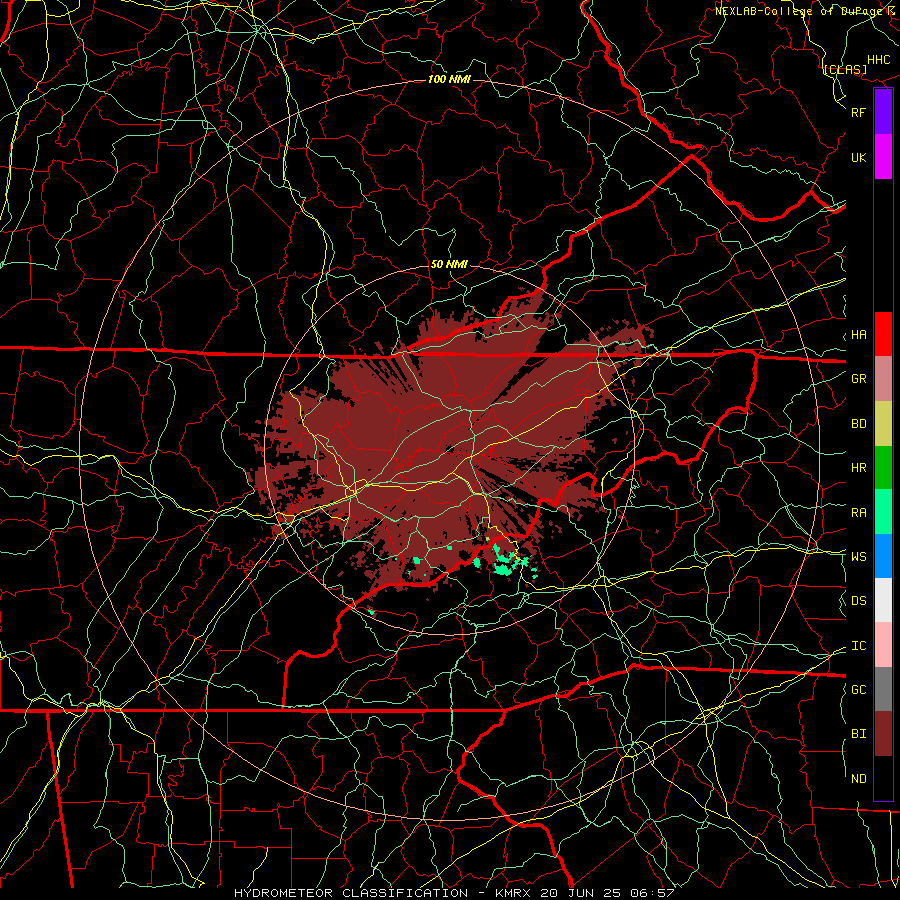
Task: Click the IC light-pink legend swatch
Action: 883,645
